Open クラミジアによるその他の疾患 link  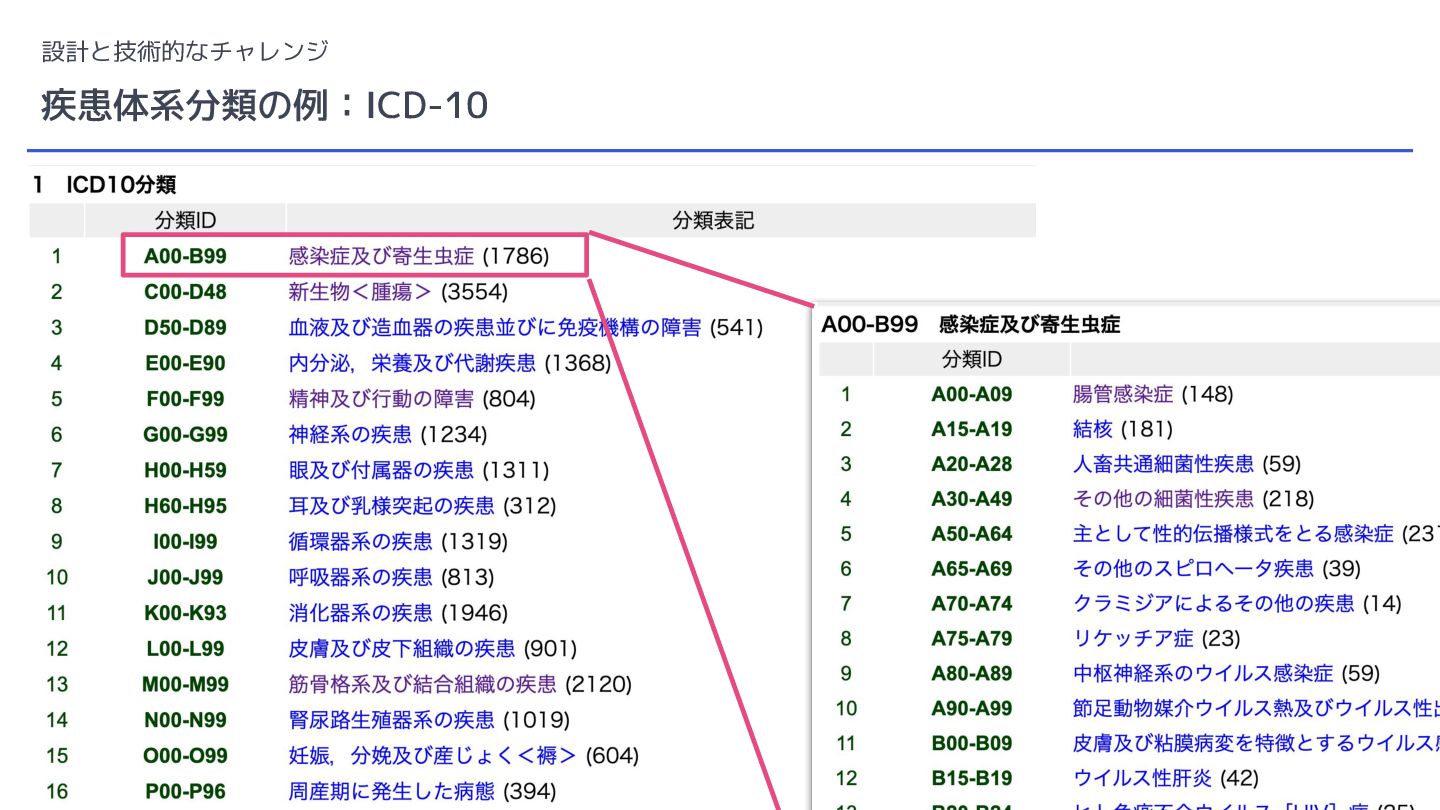click(1214, 603)
